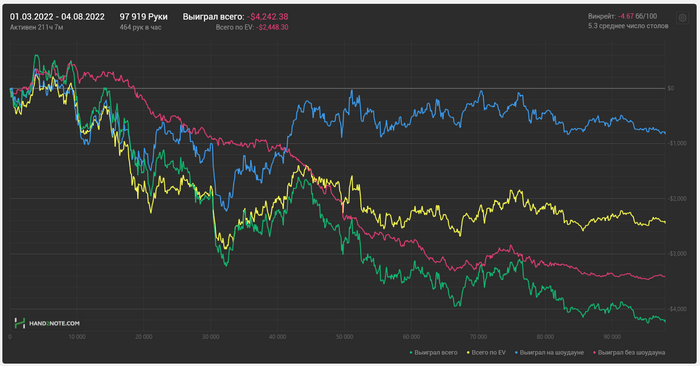Click the date range 01.03.2022 - 04.08.2022
Viewport: 700px width, 366px height.
tap(57, 17)
